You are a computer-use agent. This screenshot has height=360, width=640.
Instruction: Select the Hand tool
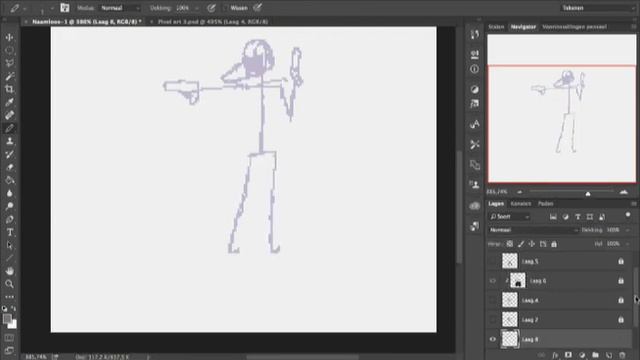coord(9,271)
